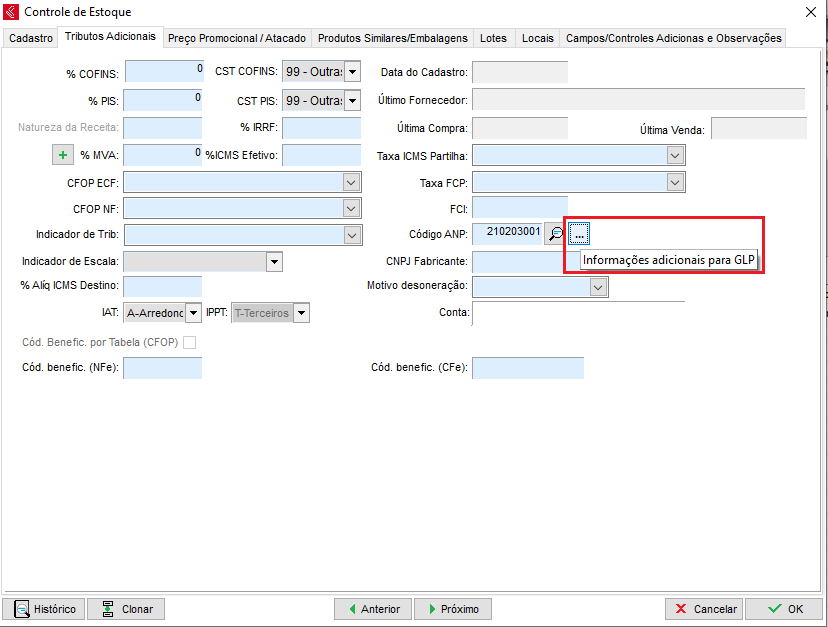
Task: Expand the CST COFINS dropdown
Action: 352,72
